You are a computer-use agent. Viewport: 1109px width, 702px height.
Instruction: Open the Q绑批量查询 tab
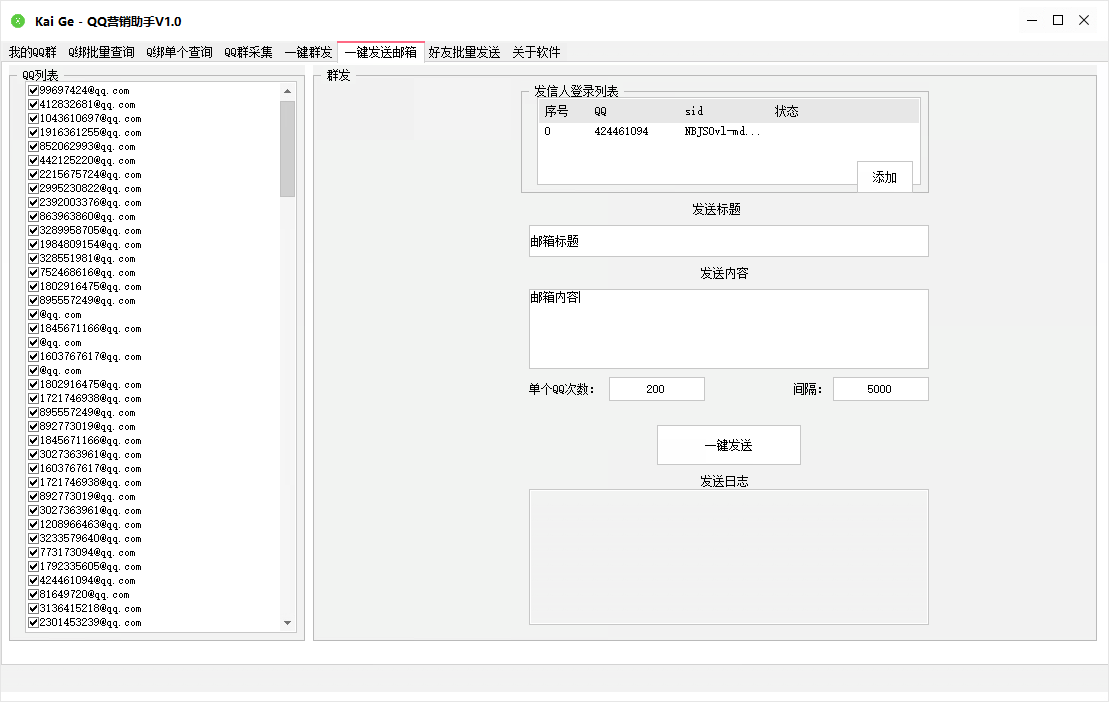[x=101, y=52]
